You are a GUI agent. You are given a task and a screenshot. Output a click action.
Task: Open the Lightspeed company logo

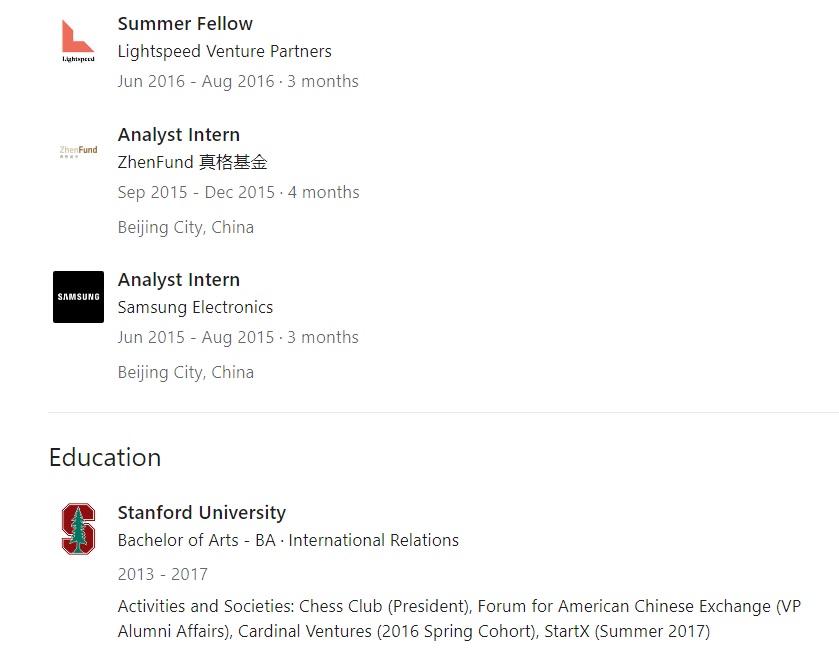tap(78, 41)
